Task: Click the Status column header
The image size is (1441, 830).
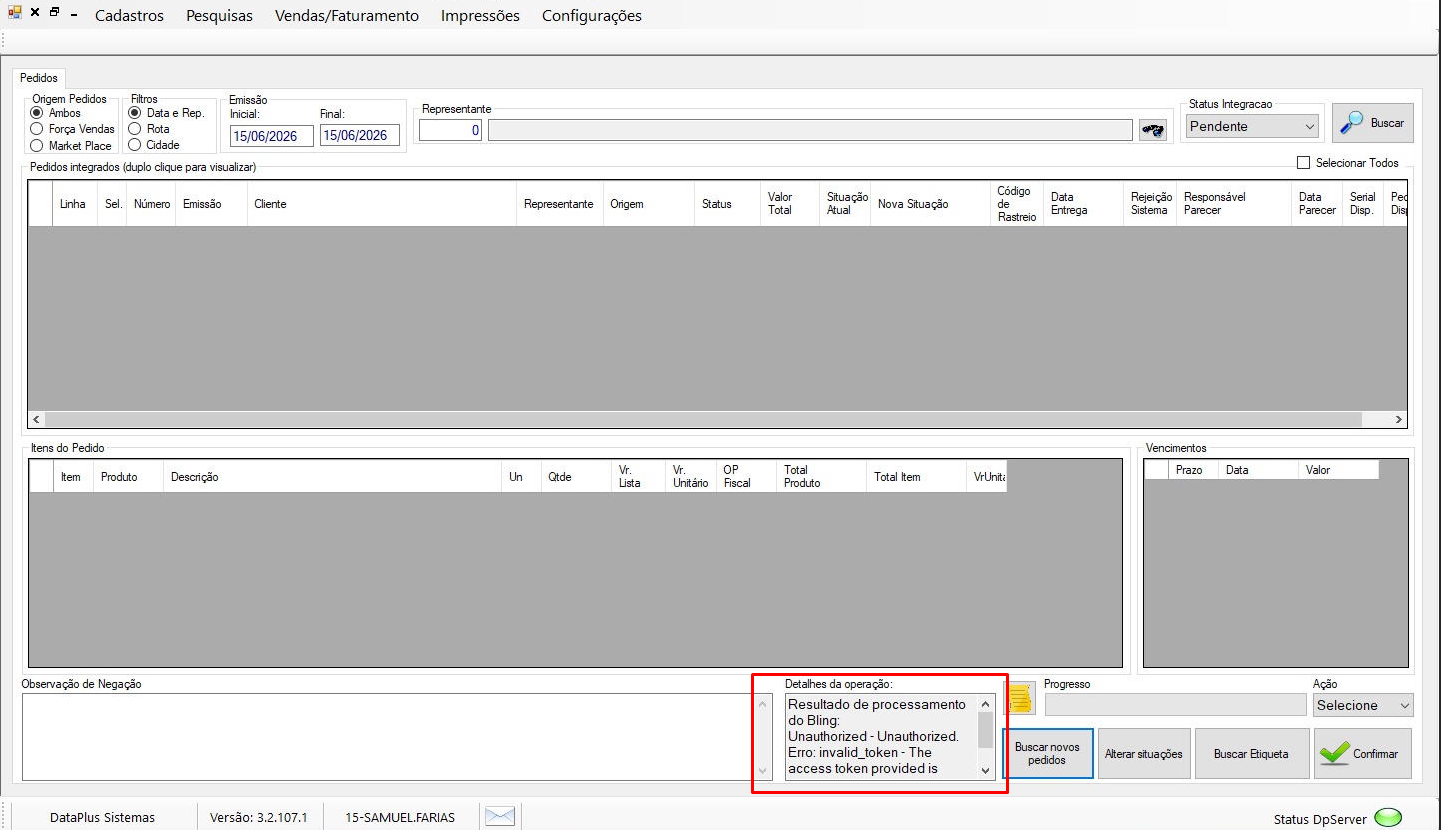Action: [727, 204]
